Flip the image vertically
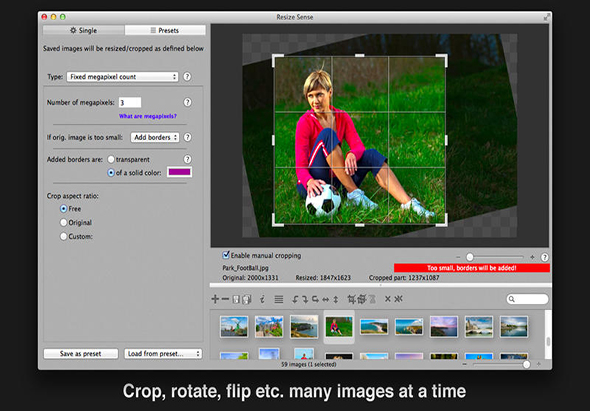The height and width of the screenshot is (411, 590). pos(336,299)
